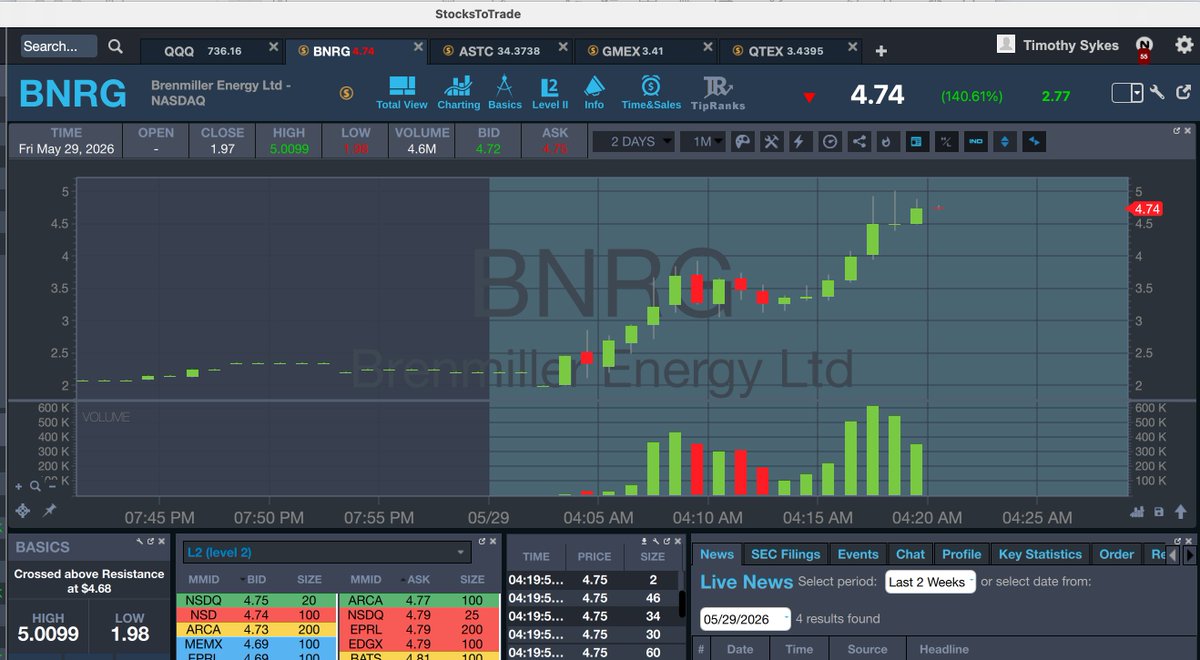Viewport: 1200px width, 660px height.
Task: Open the Total View layout
Action: [401, 92]
